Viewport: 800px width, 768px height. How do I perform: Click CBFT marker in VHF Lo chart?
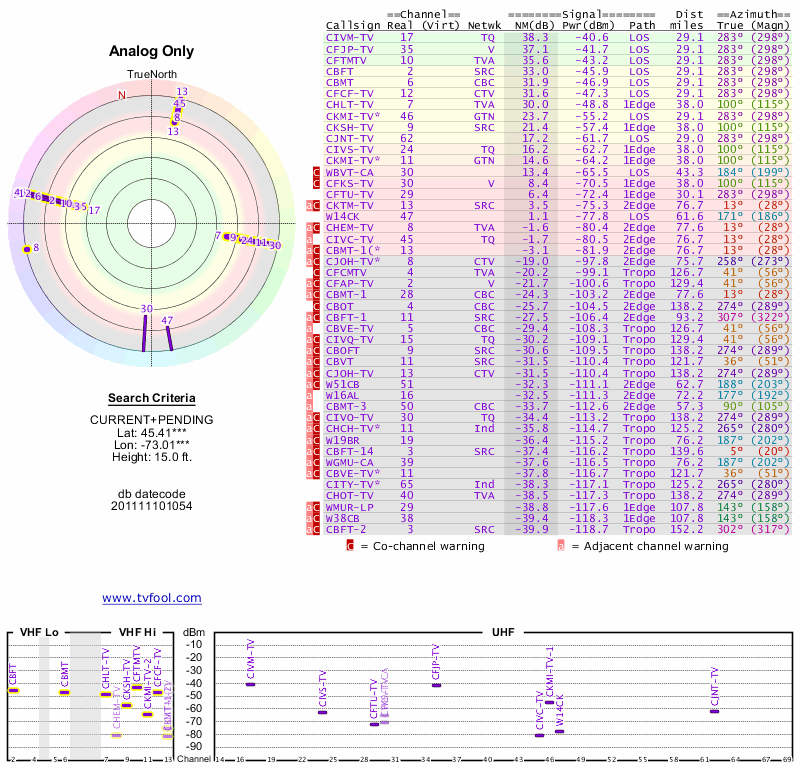tap(14, 690)
